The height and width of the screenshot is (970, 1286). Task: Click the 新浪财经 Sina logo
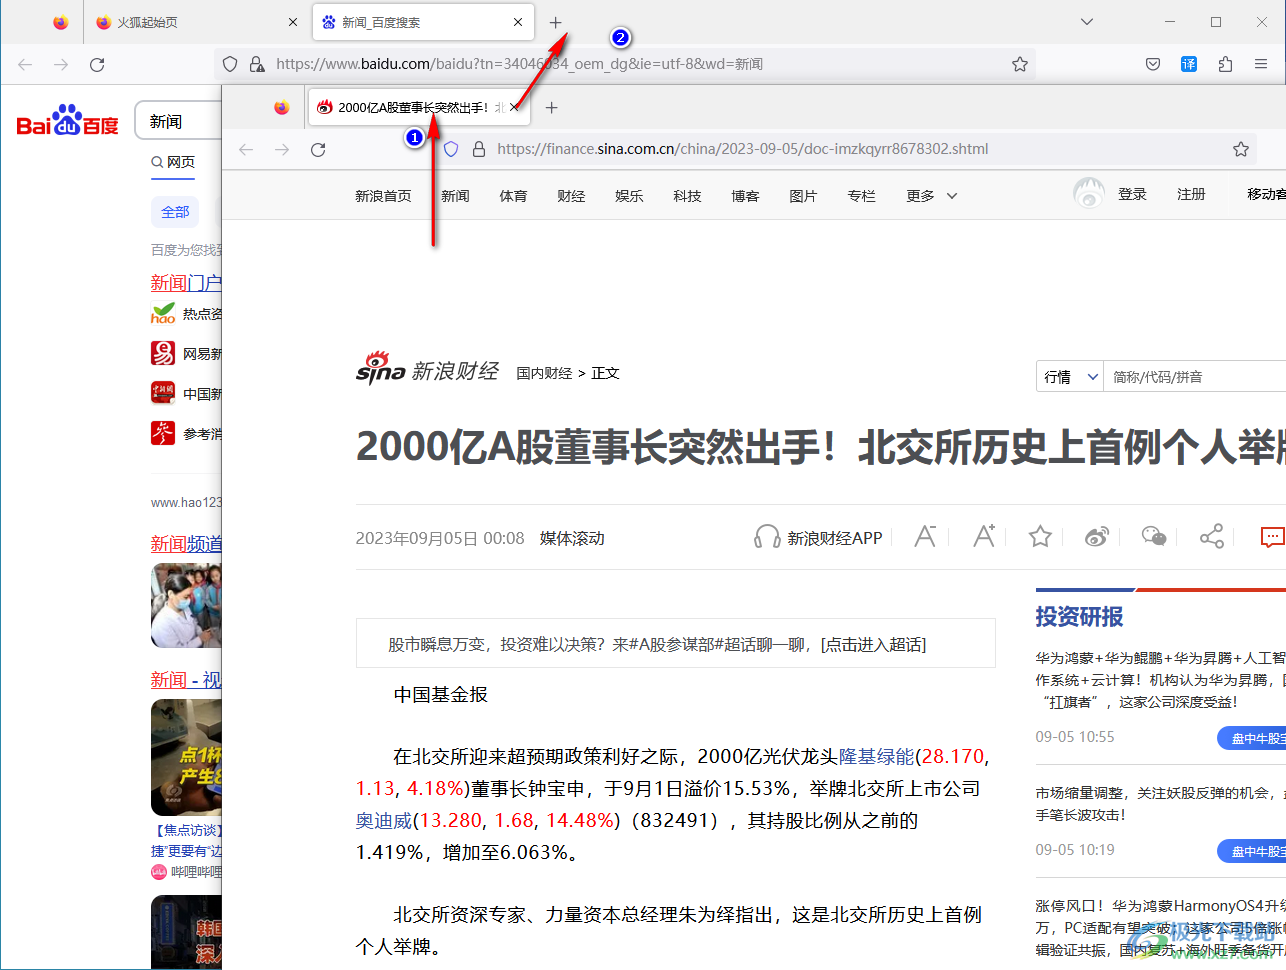coord(427,369)
